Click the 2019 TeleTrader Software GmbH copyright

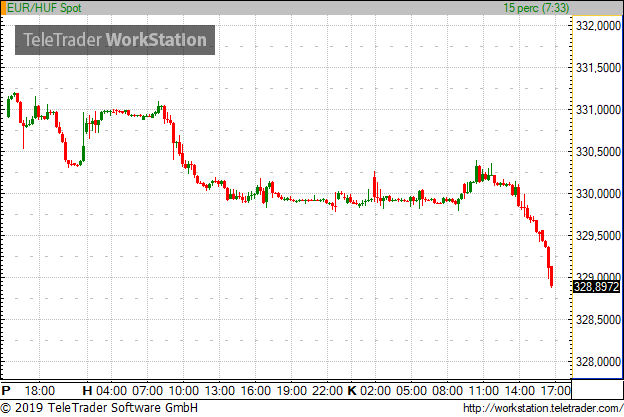pos(99,408)
